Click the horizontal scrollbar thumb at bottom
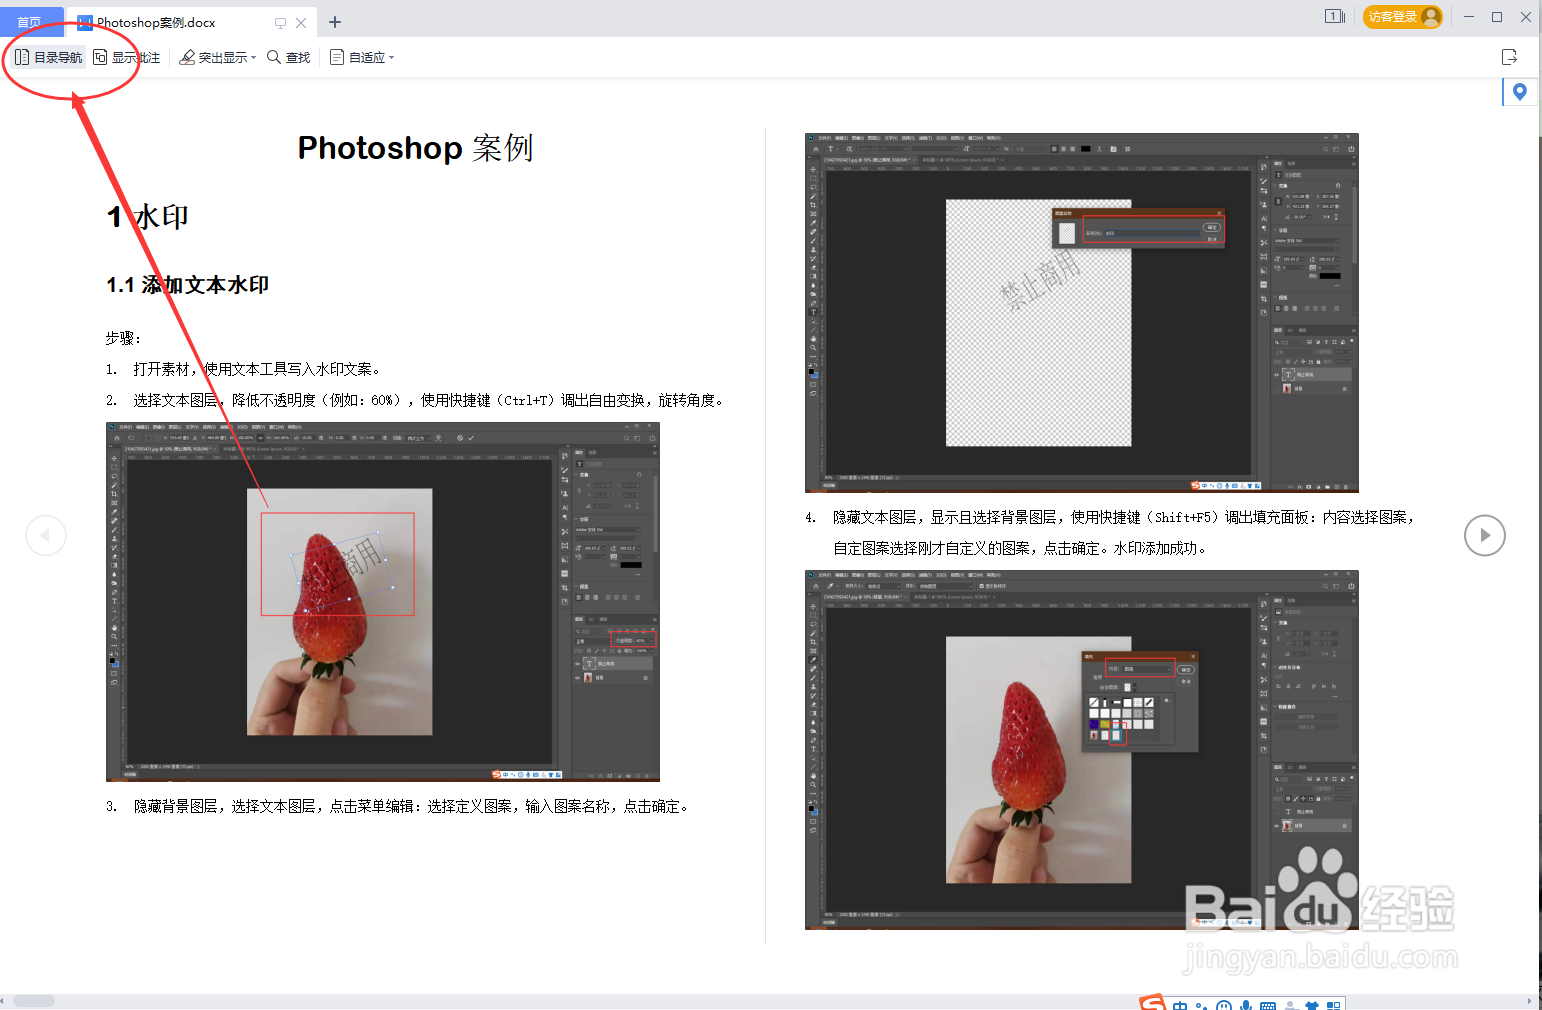The height and width of the screenshot is (1010, 1542). pyautogui.click(x=34, y=1001)
